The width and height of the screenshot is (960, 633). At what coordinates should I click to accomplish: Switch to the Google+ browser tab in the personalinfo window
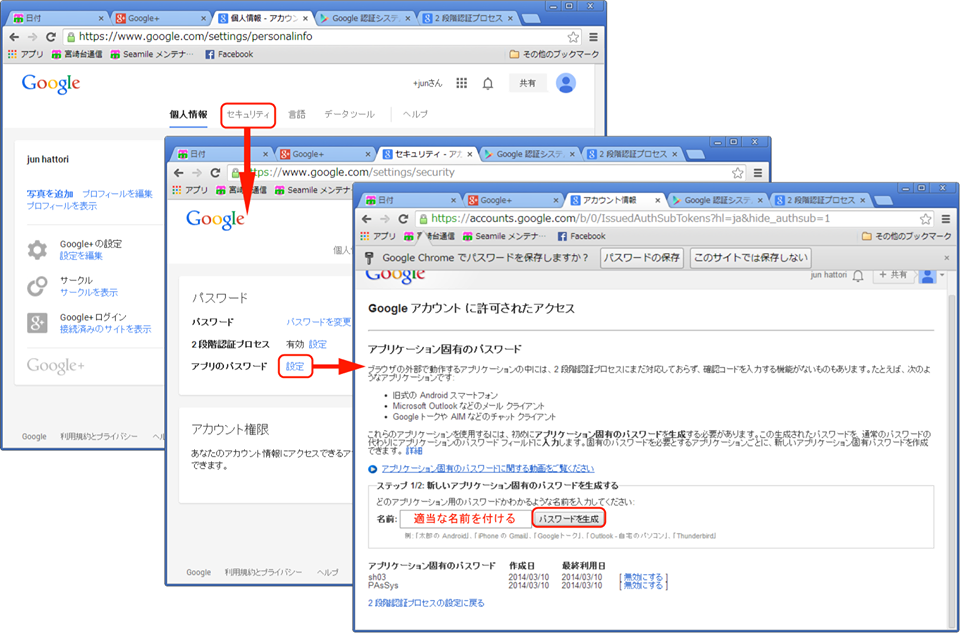point(162,18)
